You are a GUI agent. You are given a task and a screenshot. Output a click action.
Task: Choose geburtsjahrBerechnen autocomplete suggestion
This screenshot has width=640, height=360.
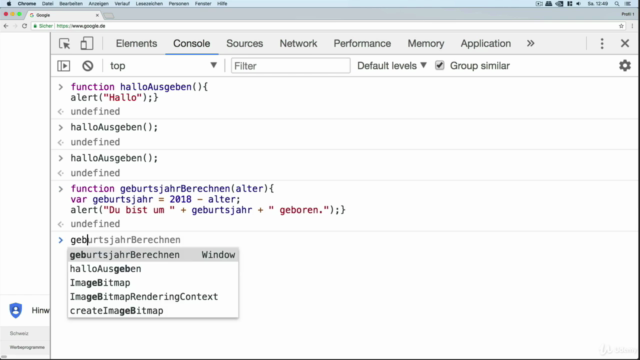coord(153,255)
